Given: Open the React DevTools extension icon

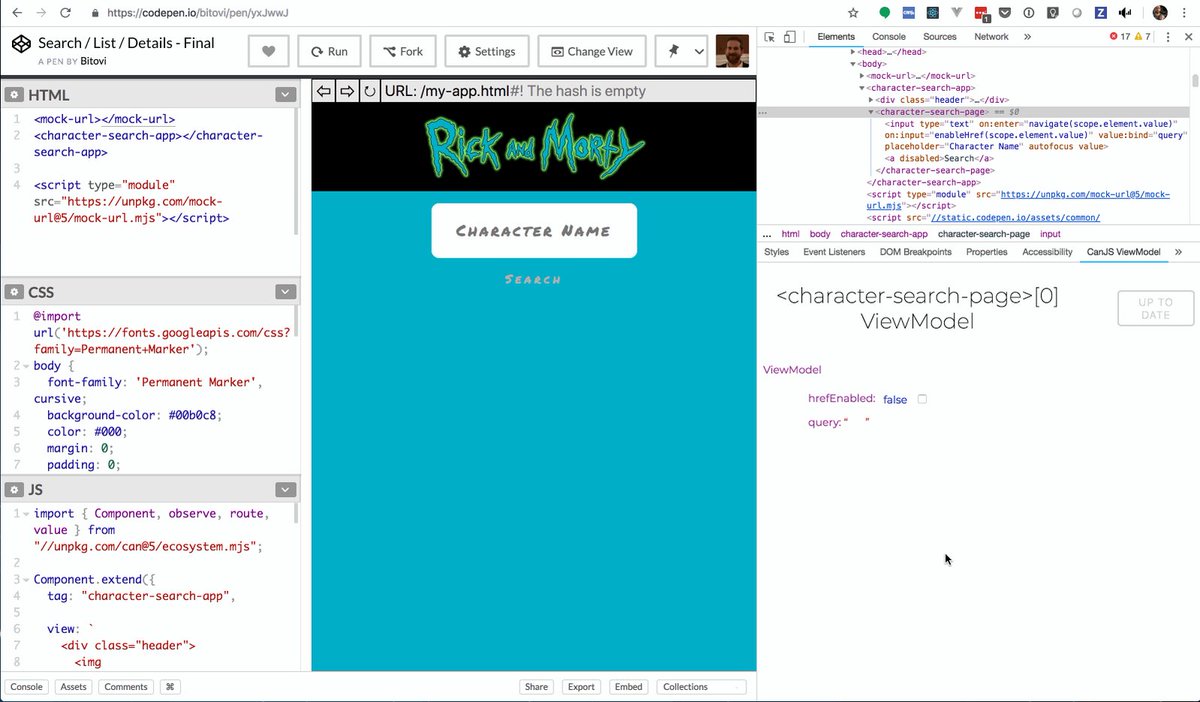Looking at the screenshot, I should (x=933, y=13).
